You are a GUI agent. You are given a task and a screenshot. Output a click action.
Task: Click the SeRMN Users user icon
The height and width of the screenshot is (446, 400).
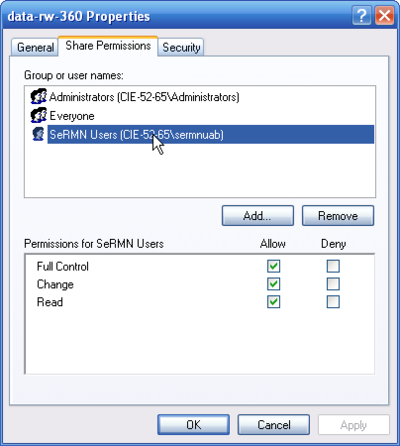[x=39, y=134]
